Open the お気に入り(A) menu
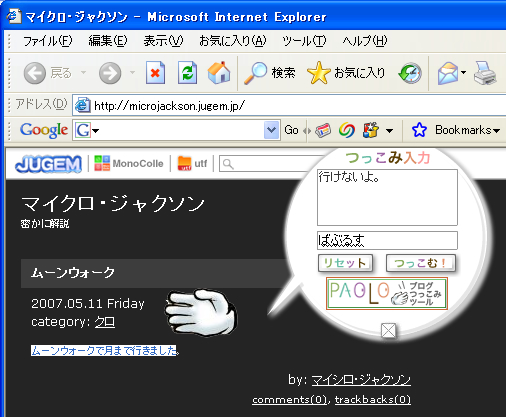This screenshot has height=417, width=506. (x=233, y=41)
